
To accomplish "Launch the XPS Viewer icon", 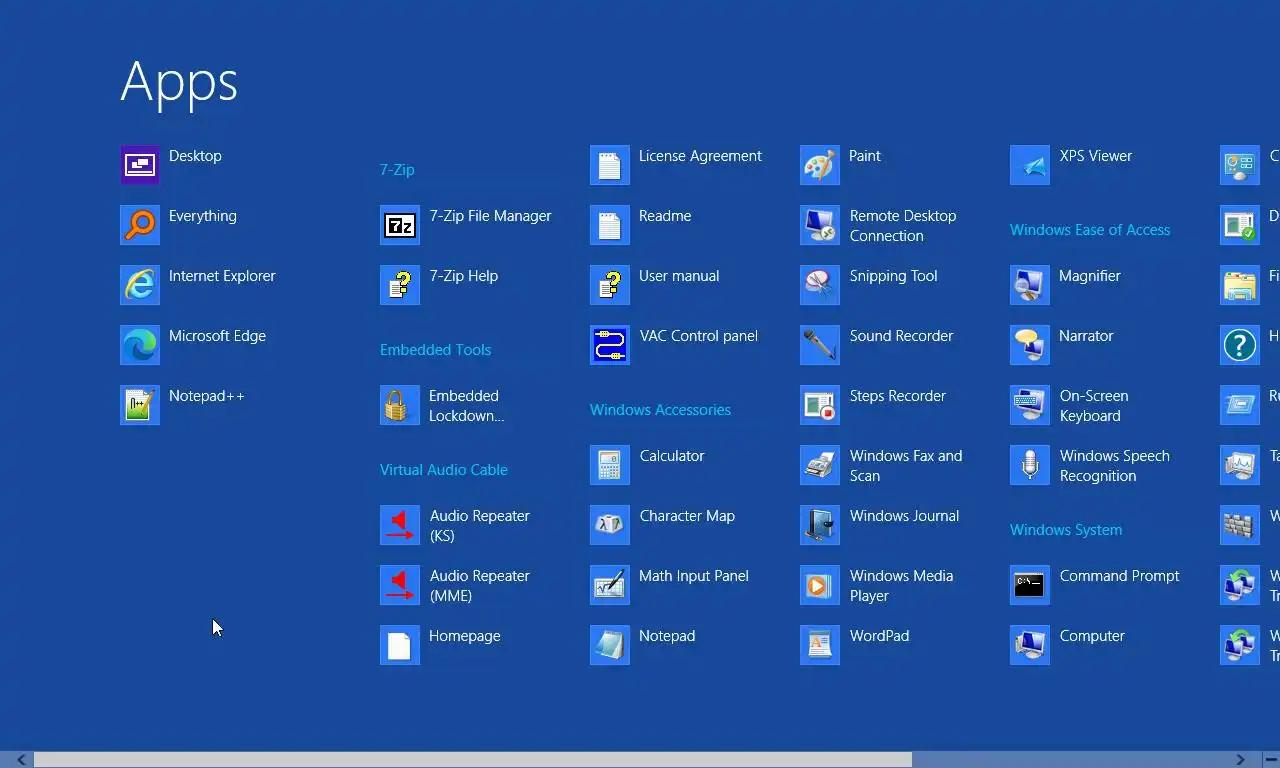I will [1030, 165].
